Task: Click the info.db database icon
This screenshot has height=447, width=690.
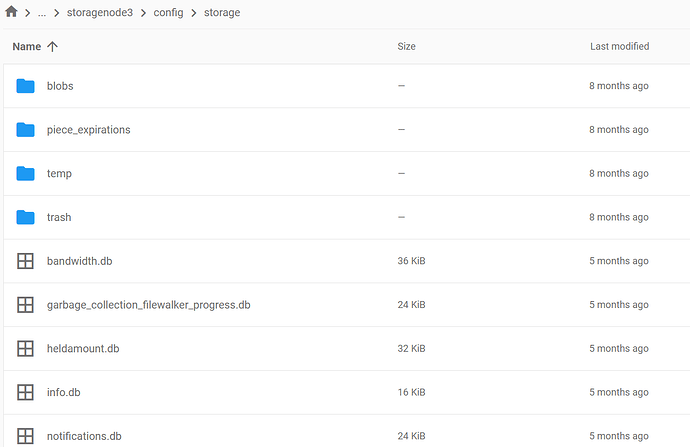Action: pos(25,392)
